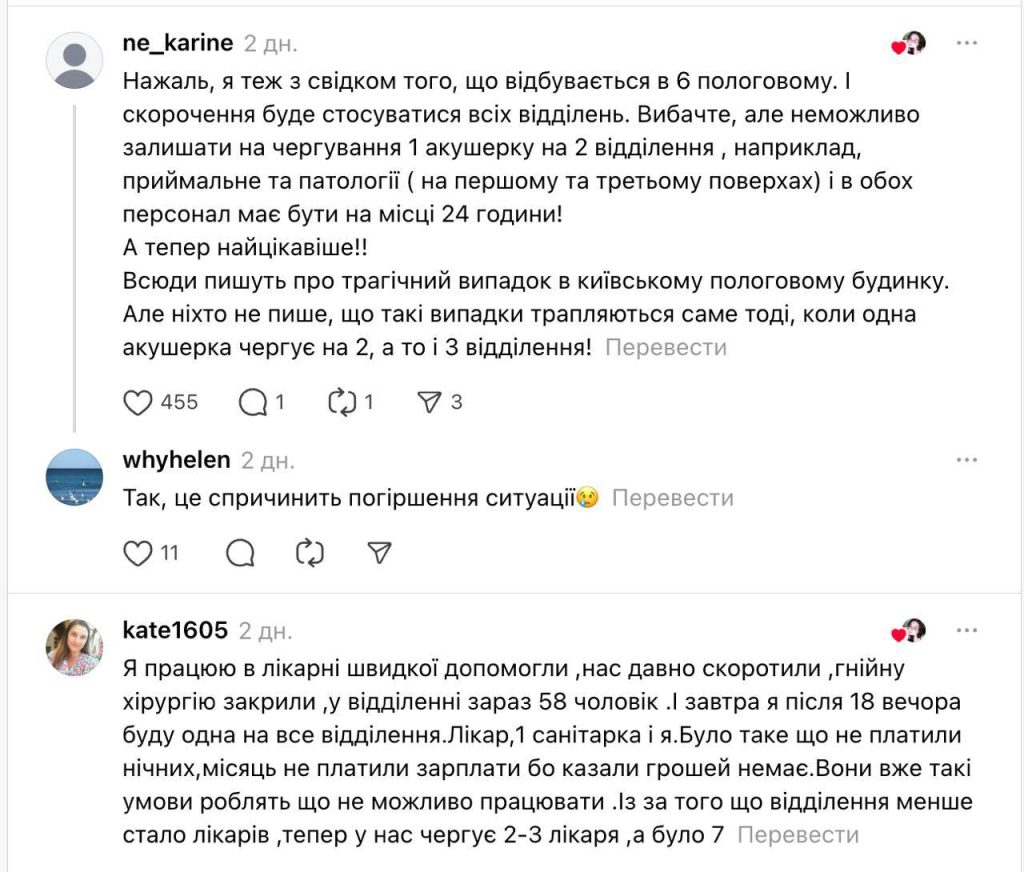Like the ne_karine post
Image resolution: width=1024 pixels, height=872 pixels.
[x=137, y=402]
